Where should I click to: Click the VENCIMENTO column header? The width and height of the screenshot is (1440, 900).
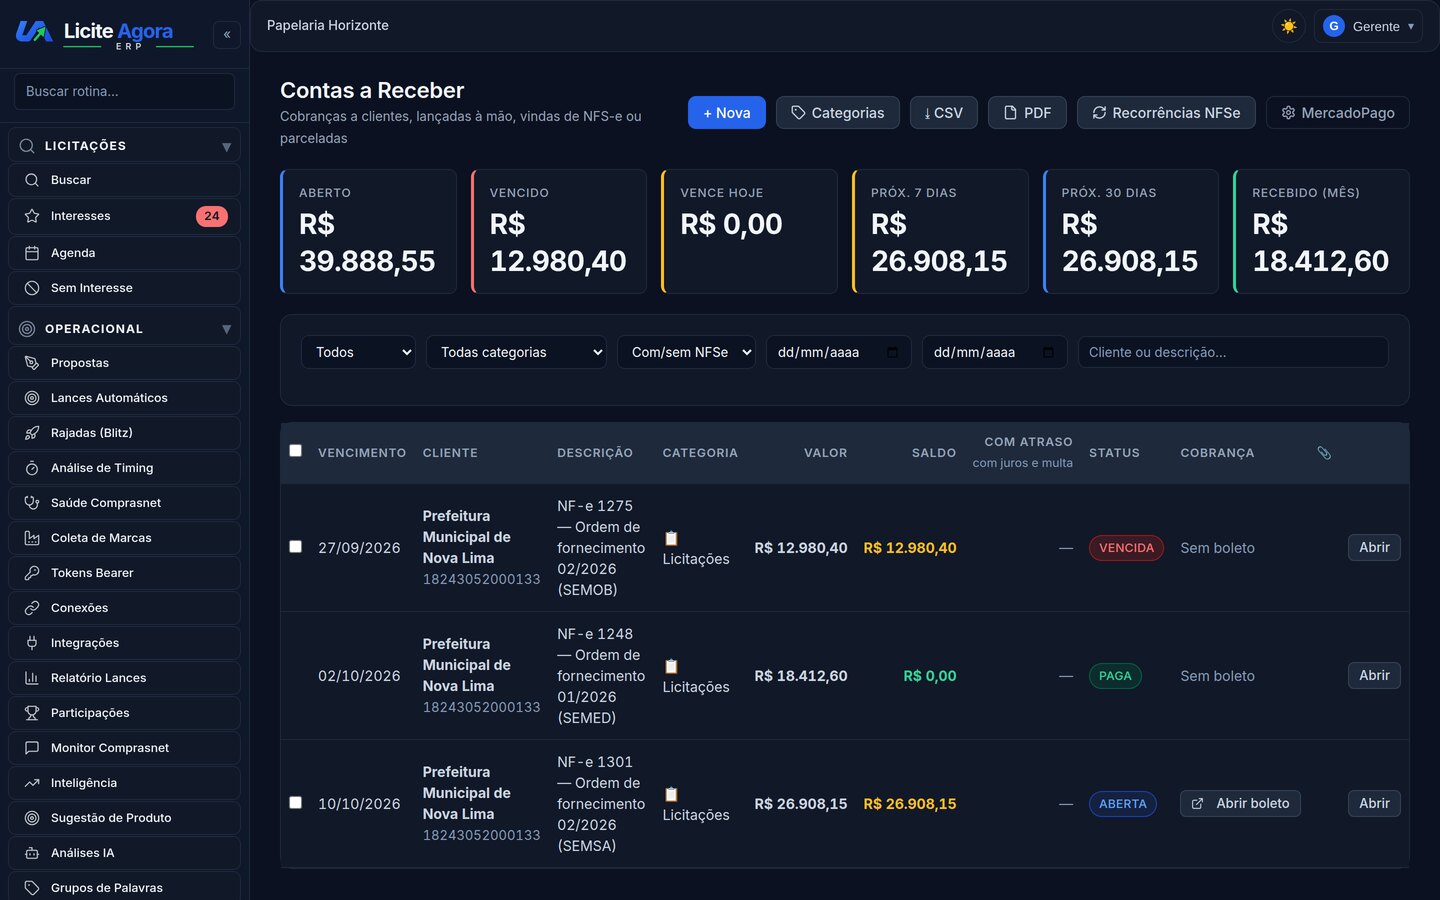click(362, 453)
